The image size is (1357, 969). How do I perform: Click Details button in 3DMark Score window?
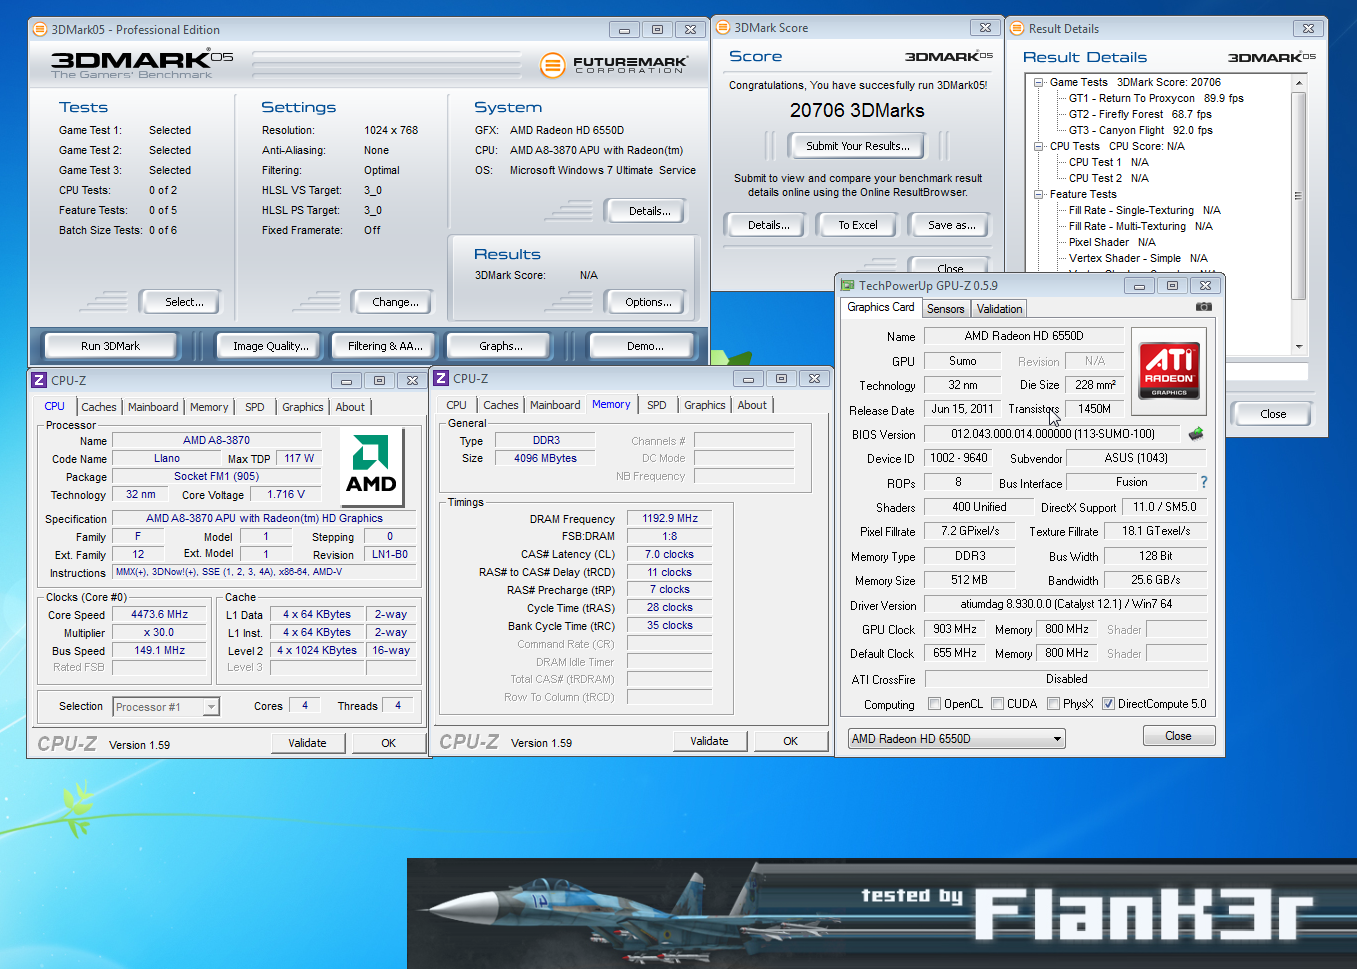click(x=768, y=225)
